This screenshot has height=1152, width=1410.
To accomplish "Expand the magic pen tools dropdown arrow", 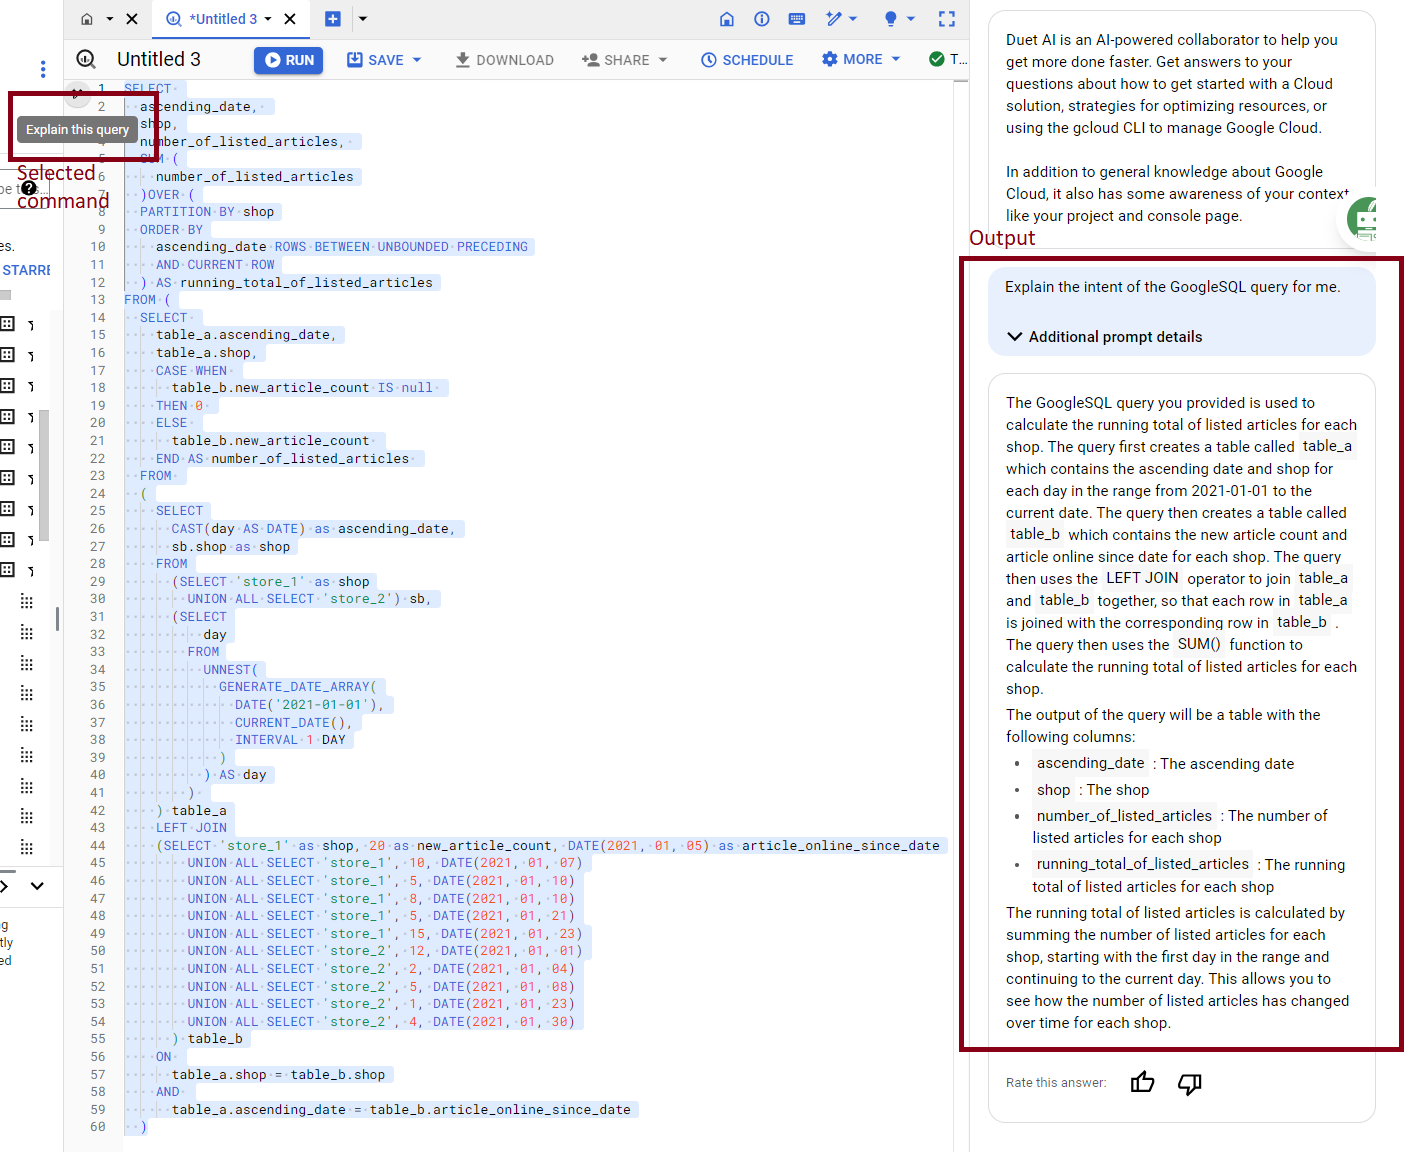I will point(853,19).
